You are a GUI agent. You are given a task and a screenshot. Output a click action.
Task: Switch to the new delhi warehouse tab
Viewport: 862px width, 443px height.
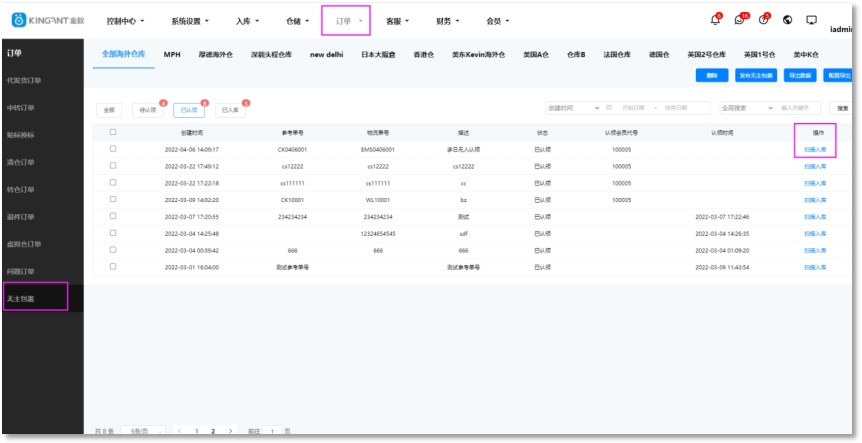click(327, 54)
